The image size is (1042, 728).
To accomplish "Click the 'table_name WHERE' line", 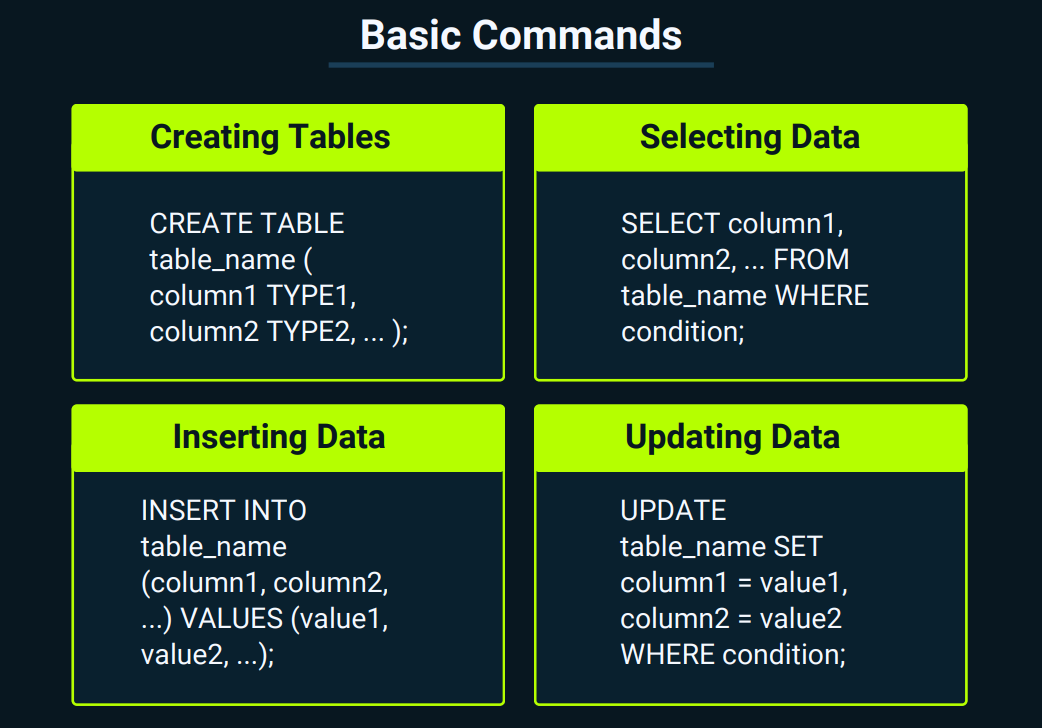I will (745, 295).
